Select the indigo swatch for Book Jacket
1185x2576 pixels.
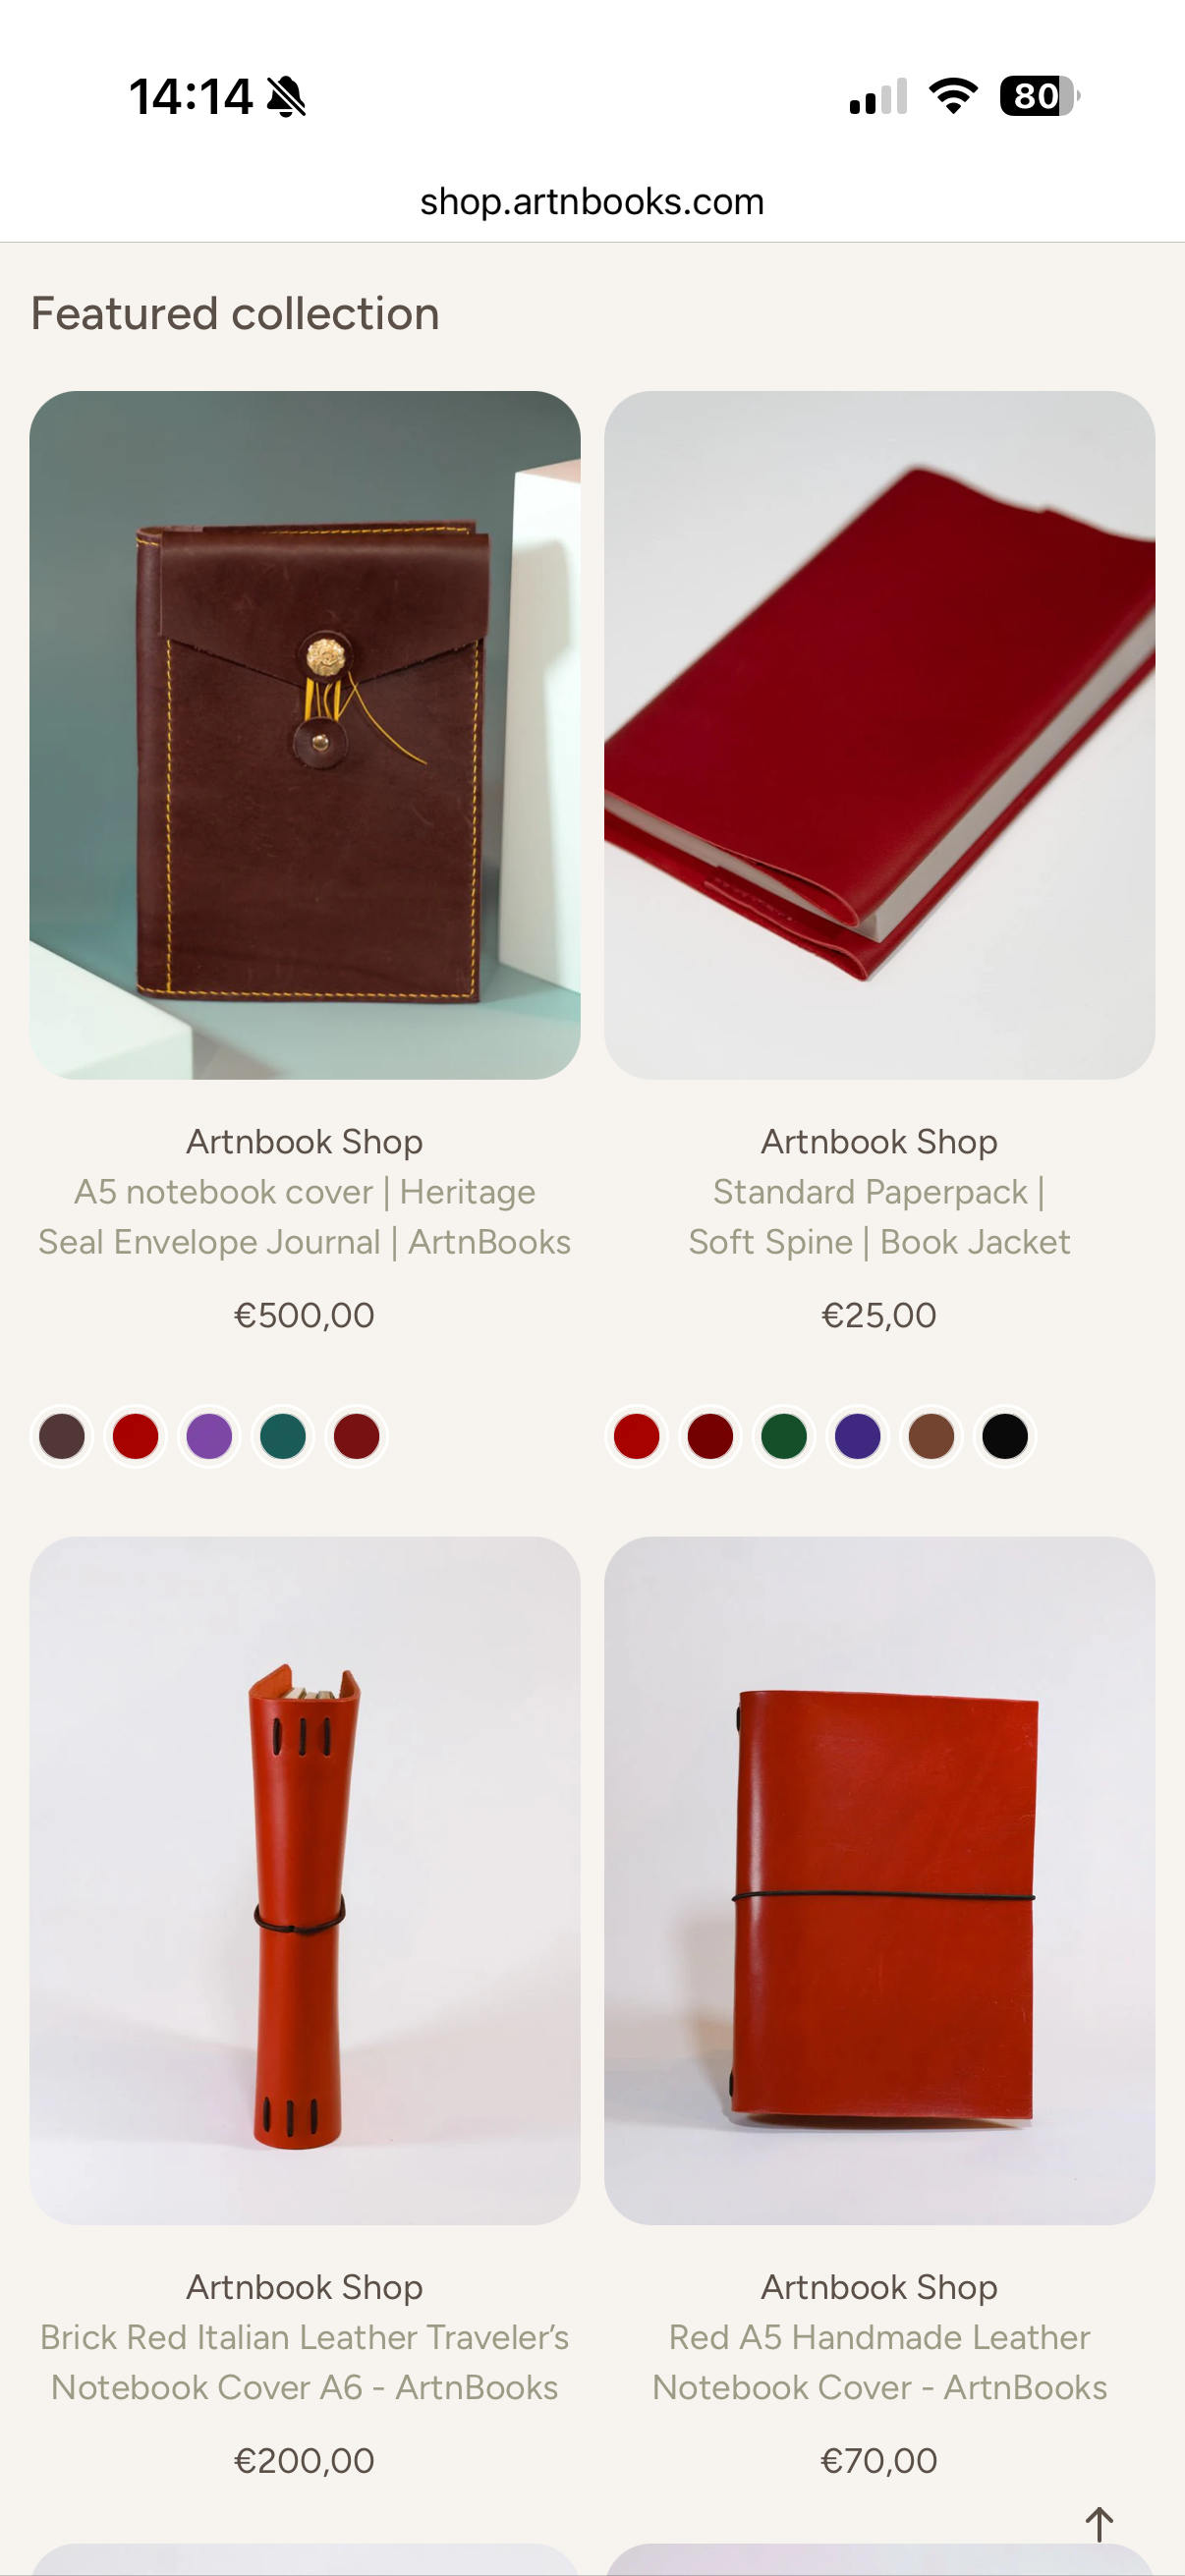coord(858,1437)
